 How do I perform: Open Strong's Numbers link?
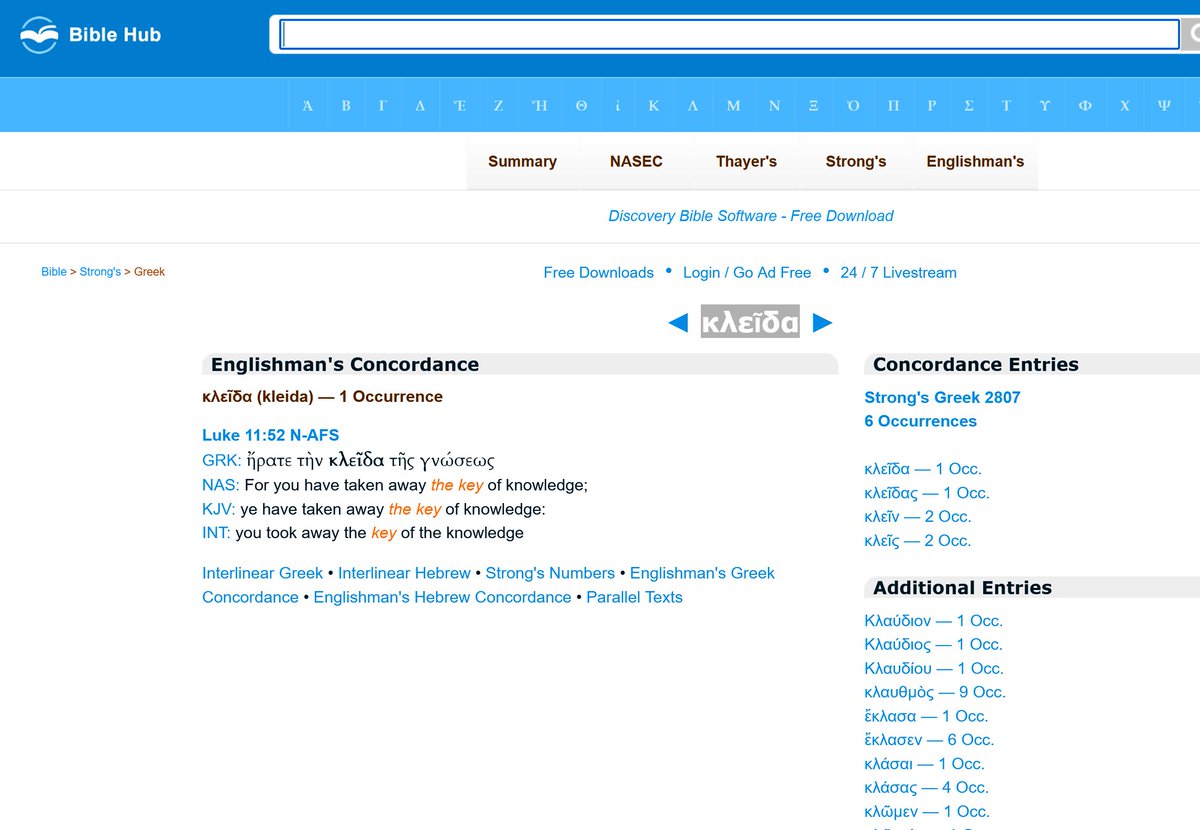(550, 573)
